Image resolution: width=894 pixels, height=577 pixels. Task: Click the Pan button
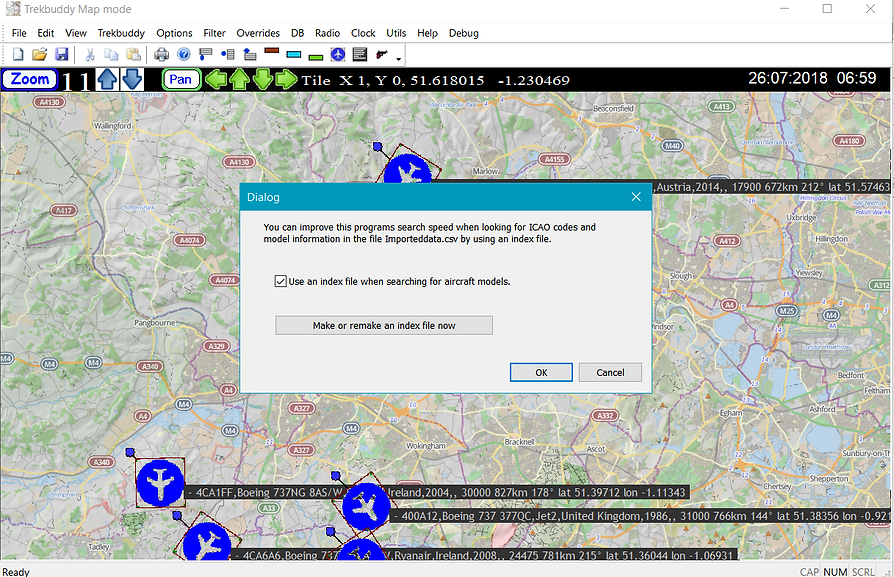(181, 80)
